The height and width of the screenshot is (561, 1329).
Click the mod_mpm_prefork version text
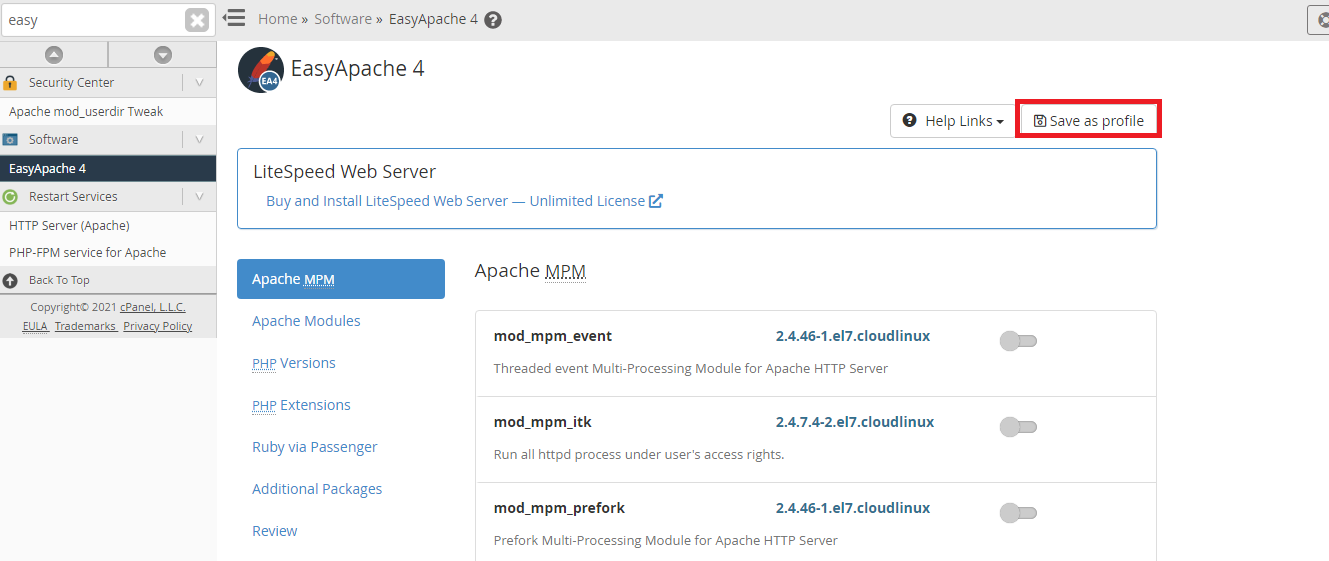(853, 508)
